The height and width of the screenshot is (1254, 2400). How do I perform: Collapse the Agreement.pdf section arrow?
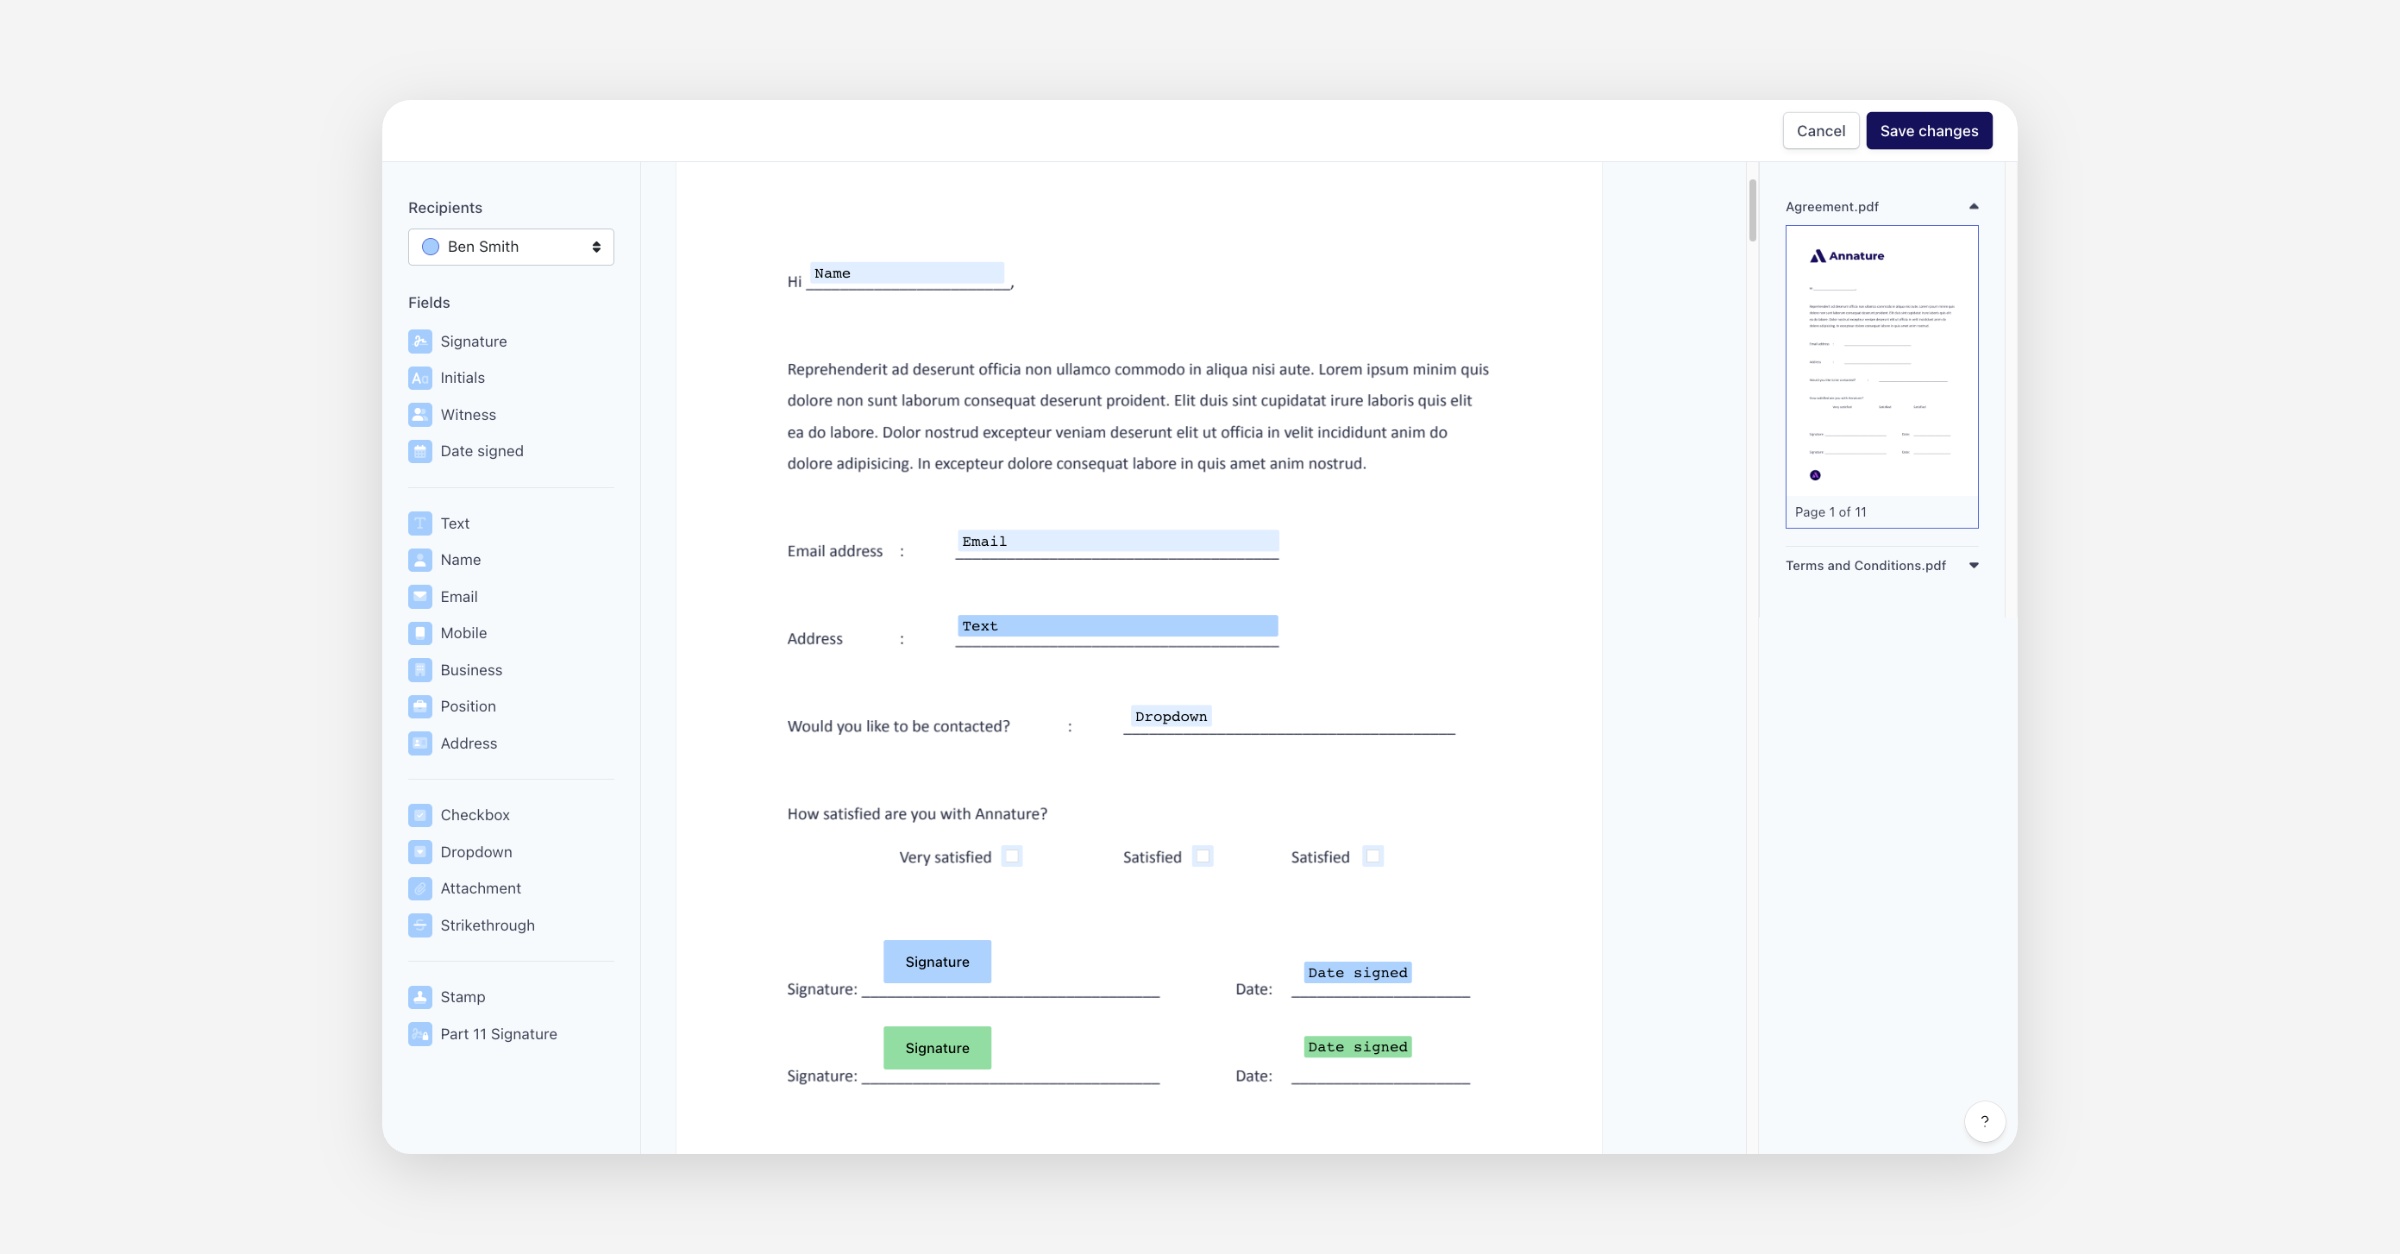pos(1973,207)
